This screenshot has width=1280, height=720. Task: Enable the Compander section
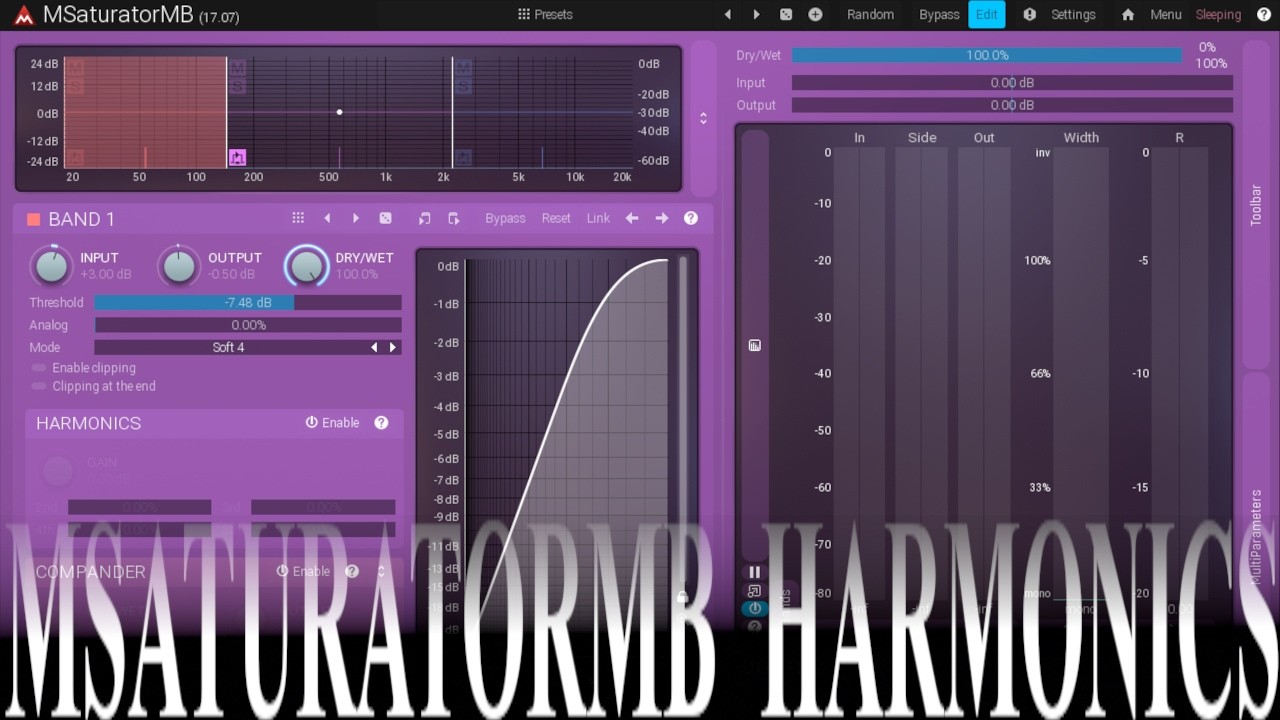coord(303,571)
